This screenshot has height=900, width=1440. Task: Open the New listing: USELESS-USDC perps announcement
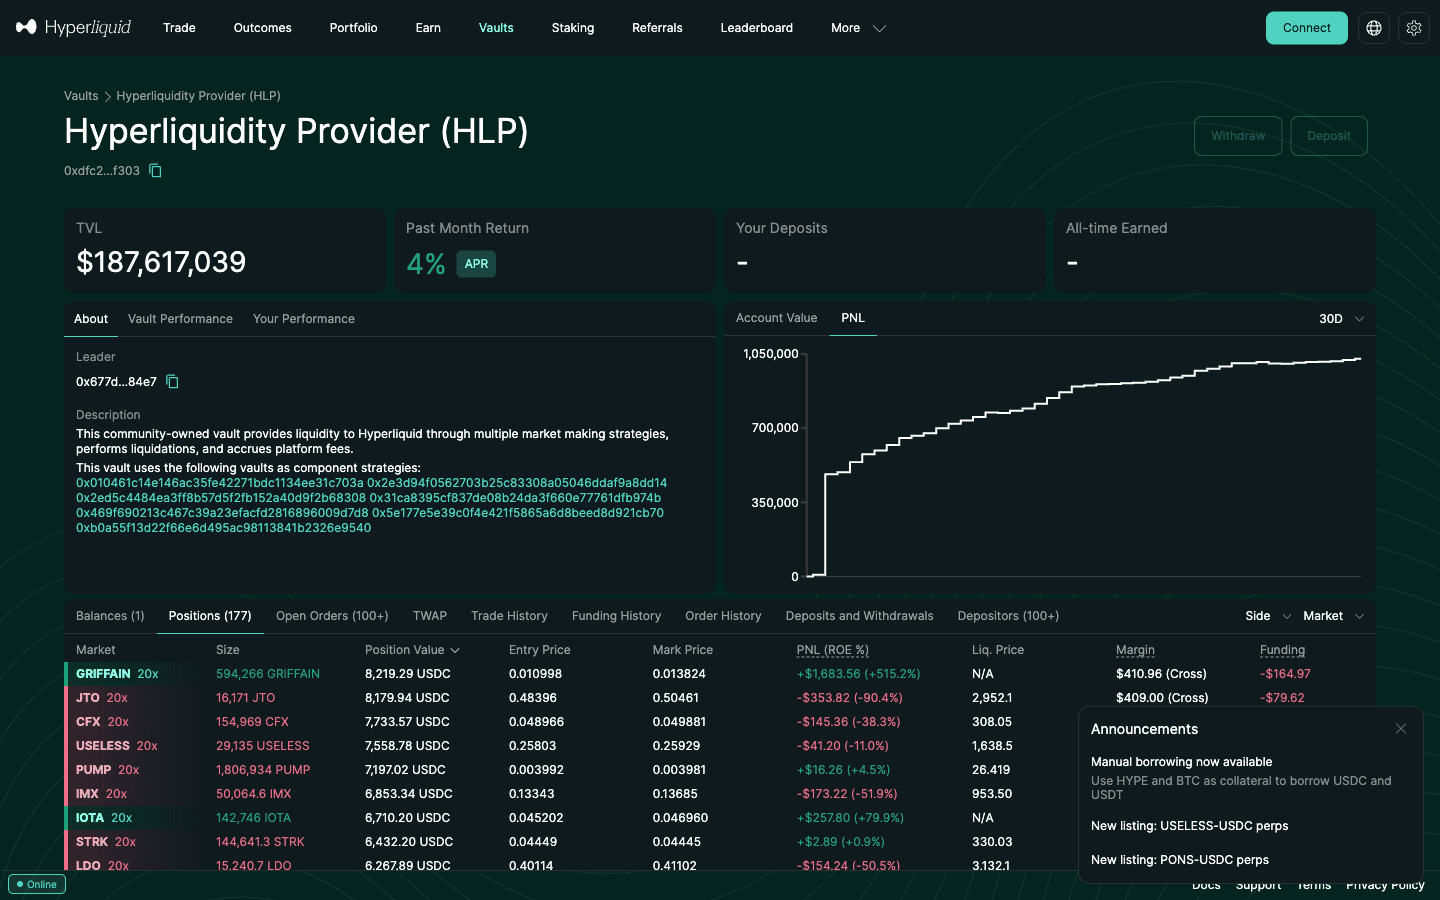pyautogui.click(x=1189, y=826)
